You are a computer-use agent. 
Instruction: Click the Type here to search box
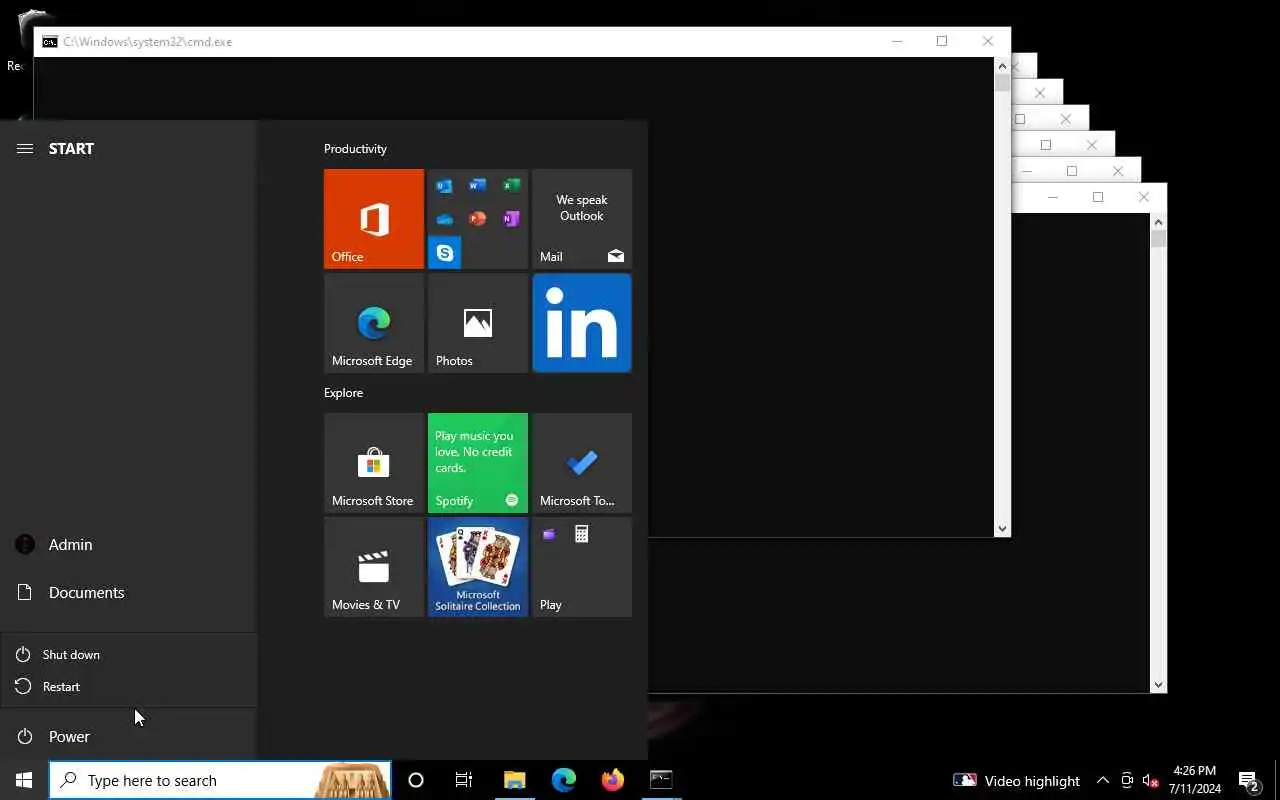click(x=220, y=780)
